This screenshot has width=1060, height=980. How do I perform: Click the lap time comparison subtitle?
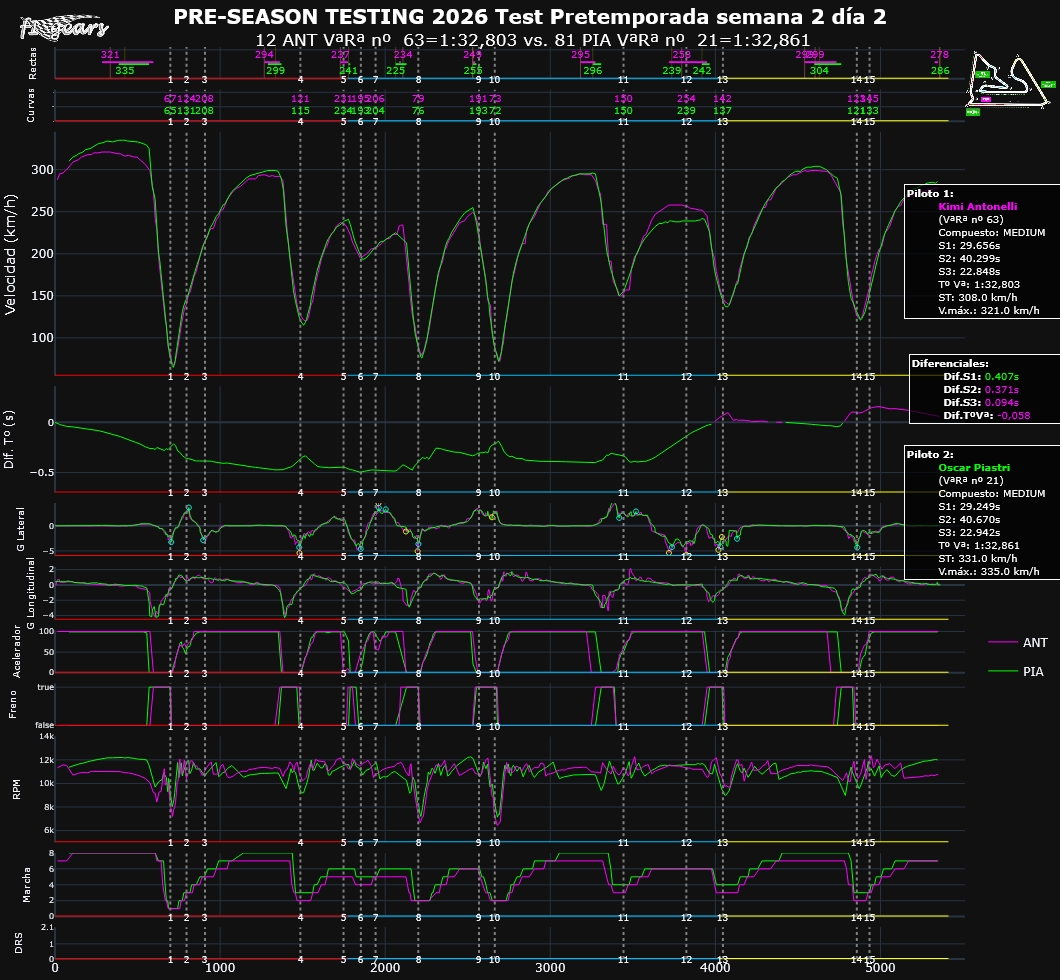(532, 40)
